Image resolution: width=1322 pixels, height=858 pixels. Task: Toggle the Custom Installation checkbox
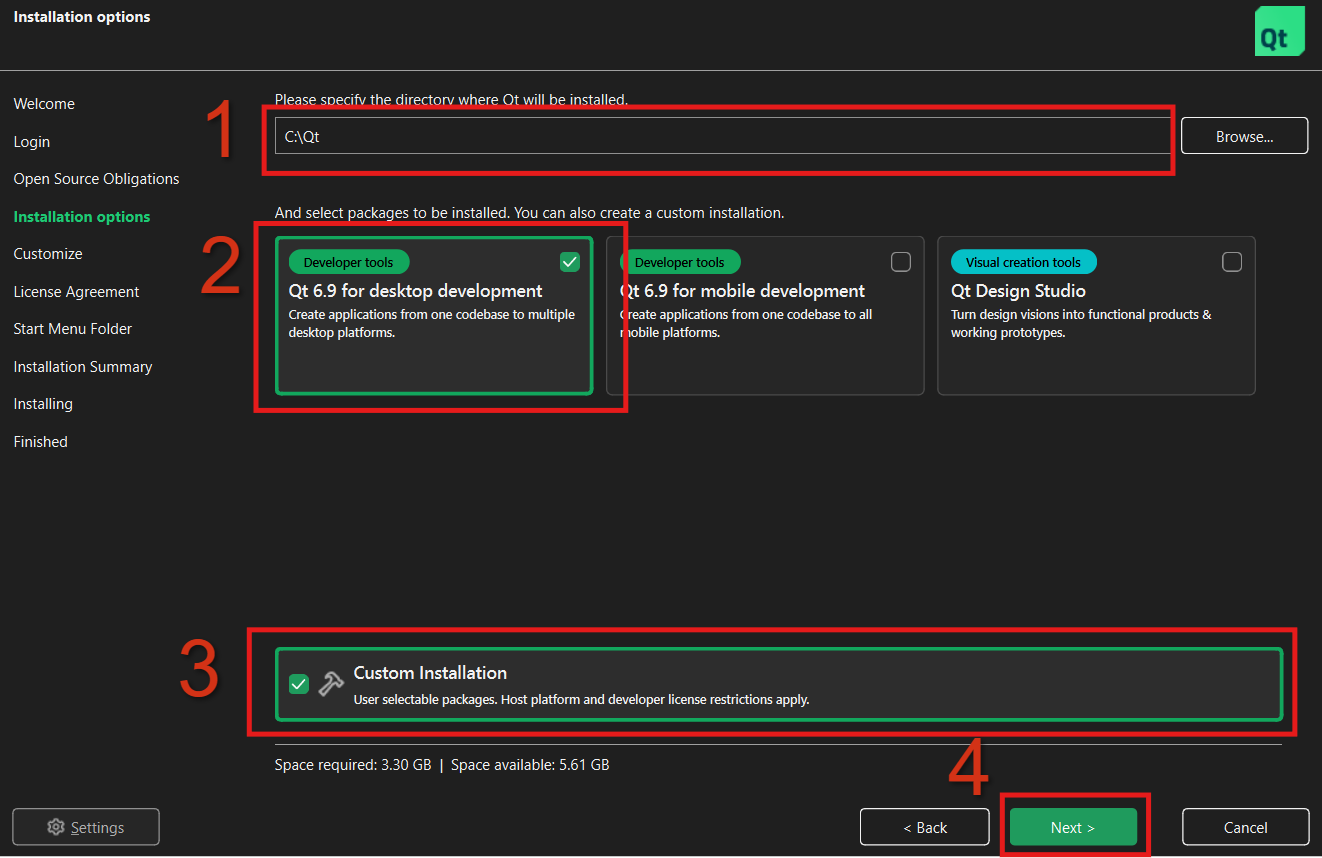299,684
